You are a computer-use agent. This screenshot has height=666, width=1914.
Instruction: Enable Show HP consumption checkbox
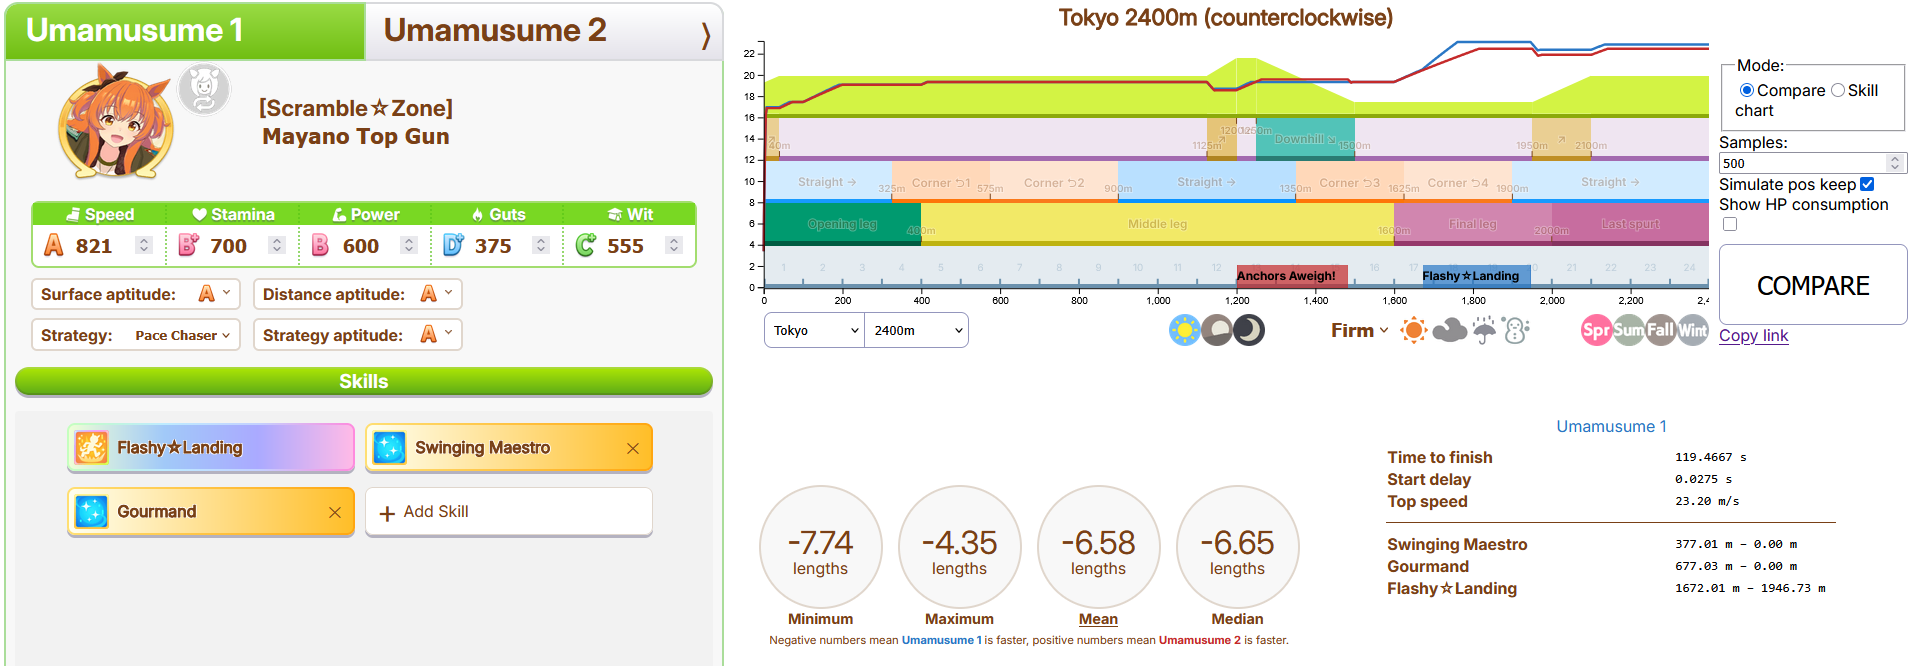tap(1730, 224)
